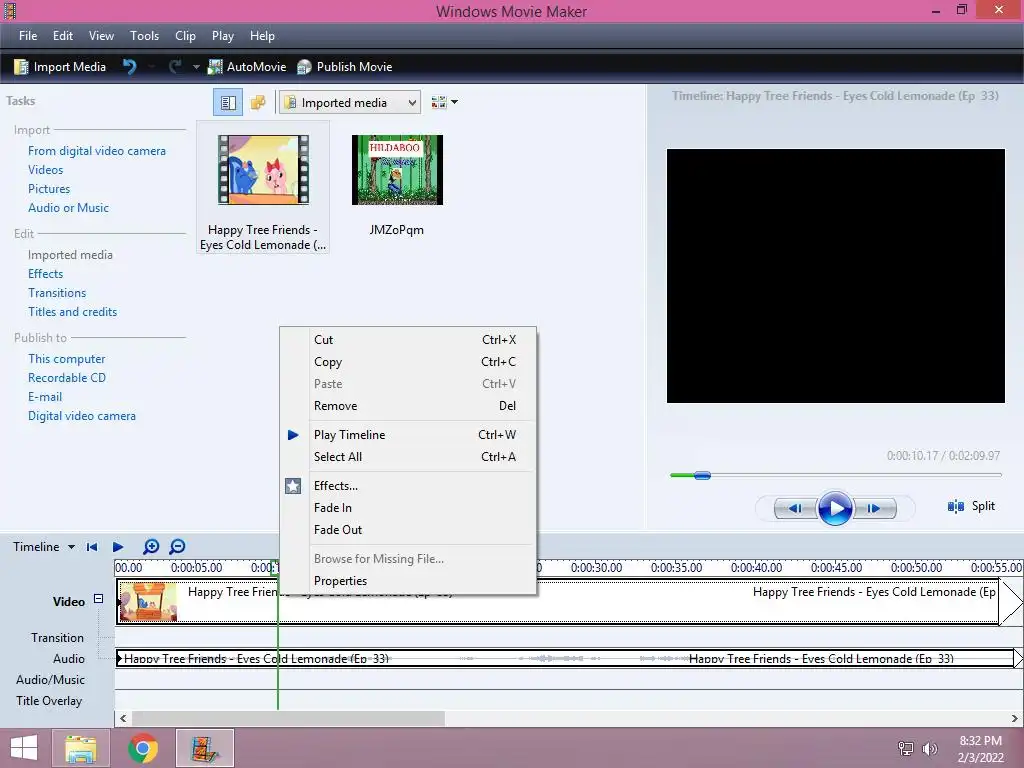
Task: Toggle the Tasks pane view button
Action: tap(228, 103)
